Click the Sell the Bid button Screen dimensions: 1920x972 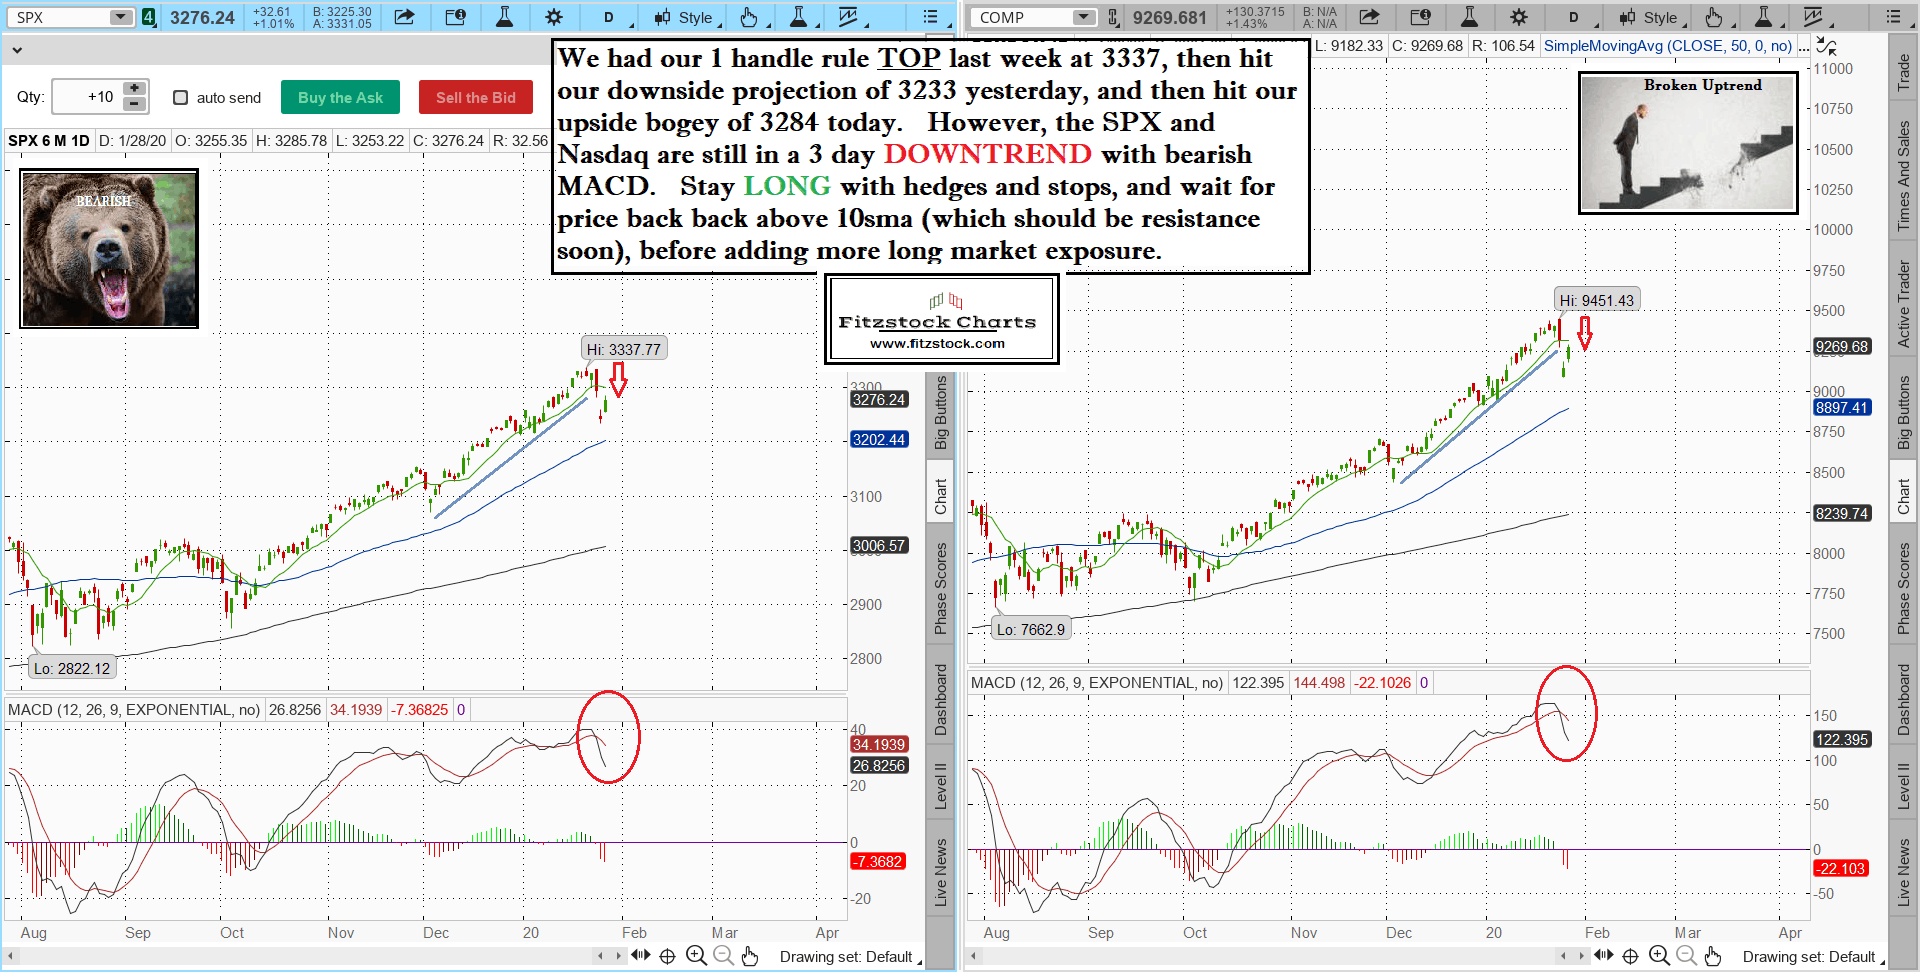475,97
